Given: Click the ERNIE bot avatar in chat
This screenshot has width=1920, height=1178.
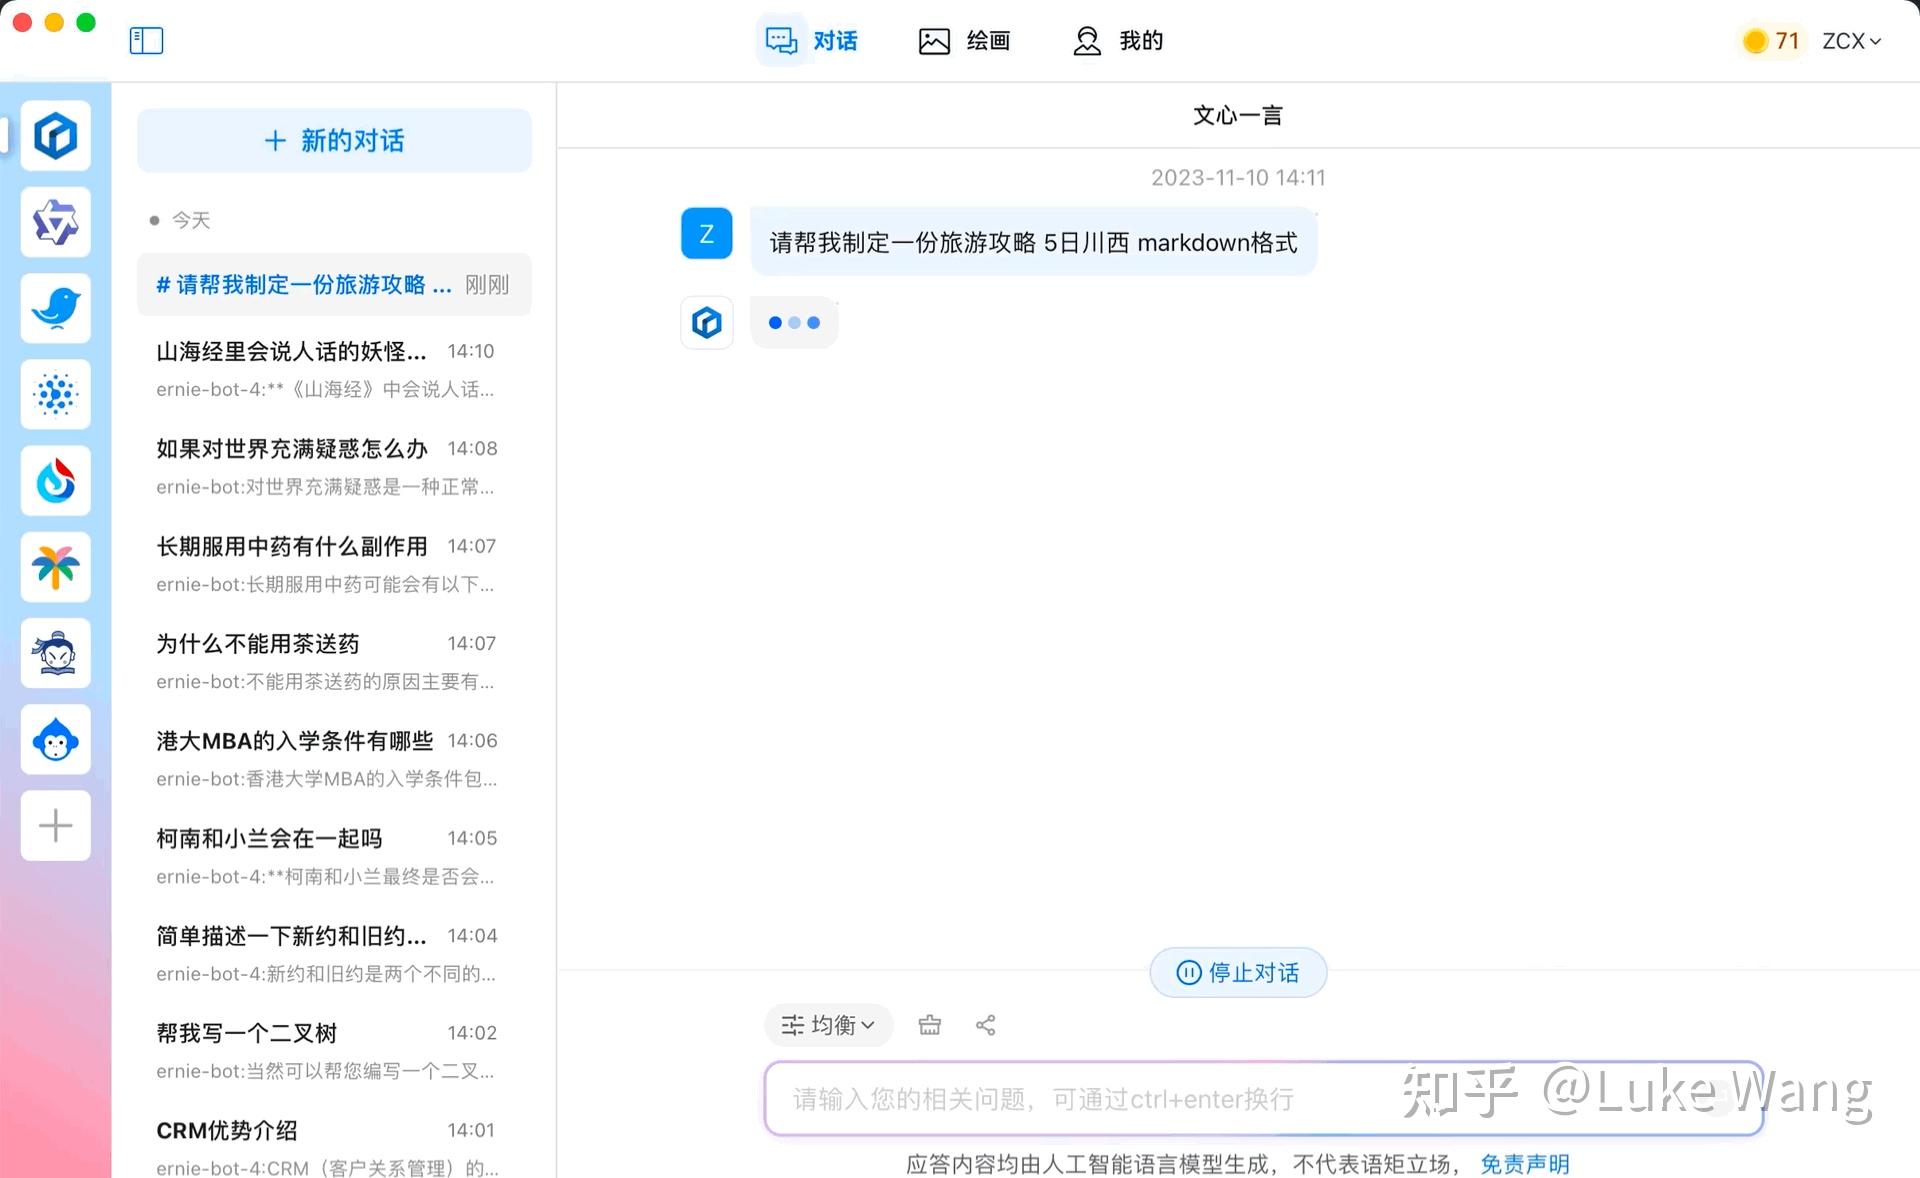Looking at the screenshot, I should (707, 322).
